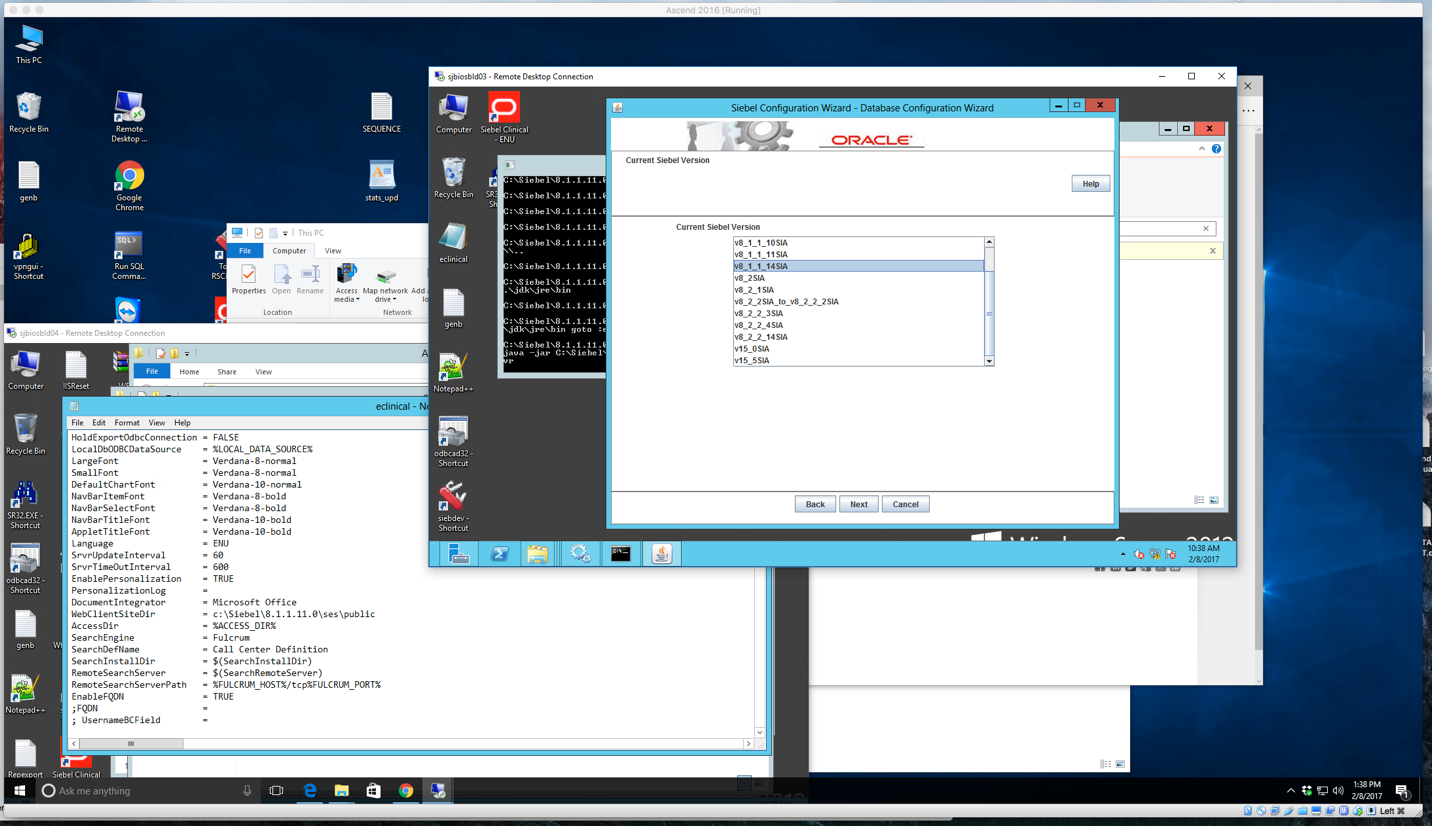Image resolution: width=1432 pixels, height=826 pixels.
Task: Open Microsoft Edge from host taskbar
Action: (310, 791)
